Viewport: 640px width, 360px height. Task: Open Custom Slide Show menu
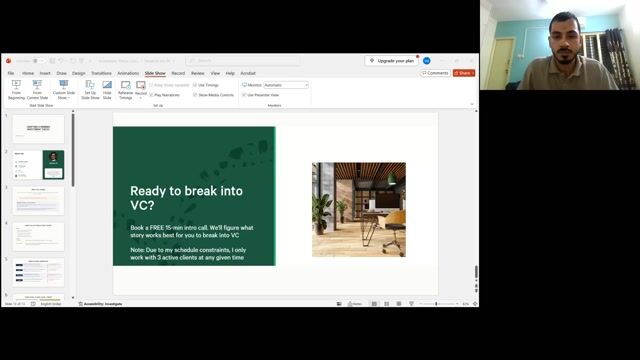pyautogui.click(x=64, y=90)
